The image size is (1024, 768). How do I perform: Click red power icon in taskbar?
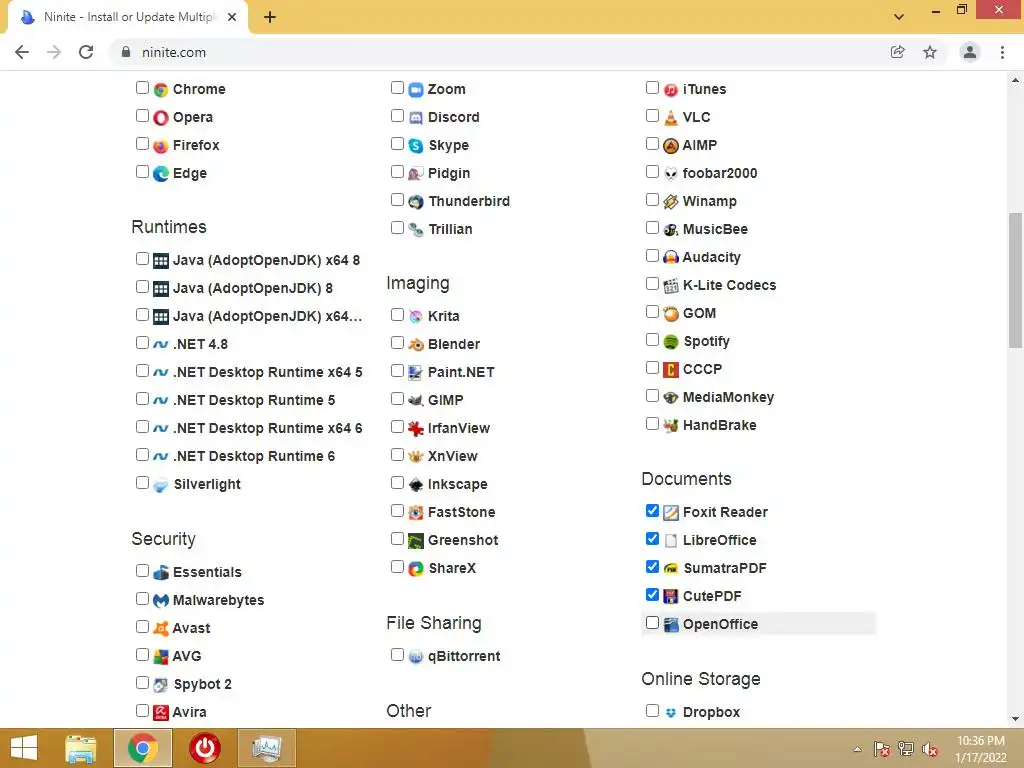[205, 748]
